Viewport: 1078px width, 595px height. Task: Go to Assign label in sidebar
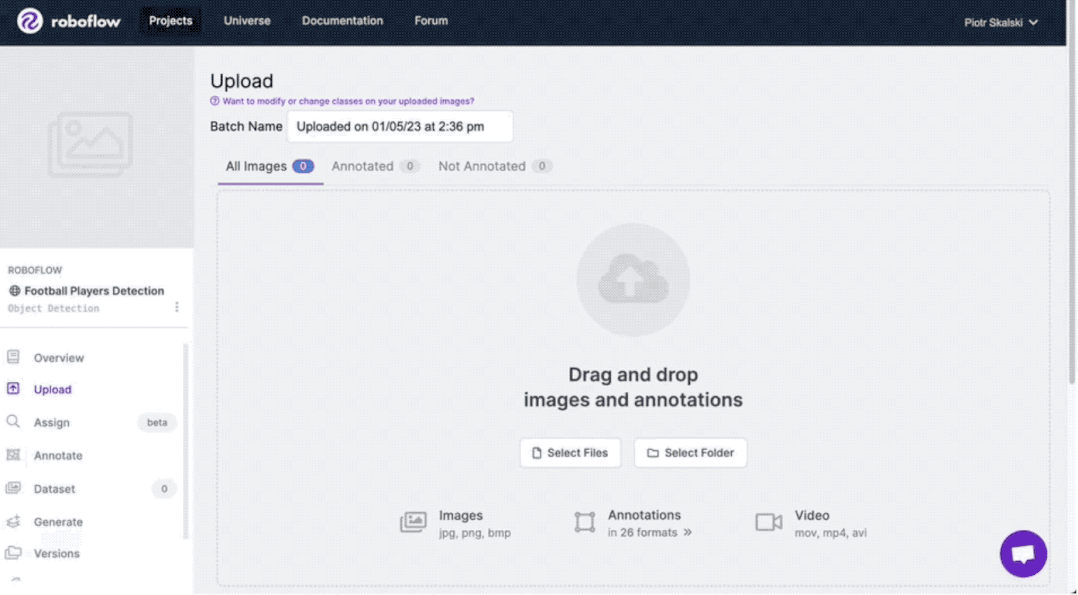click(x=52, y=422)
